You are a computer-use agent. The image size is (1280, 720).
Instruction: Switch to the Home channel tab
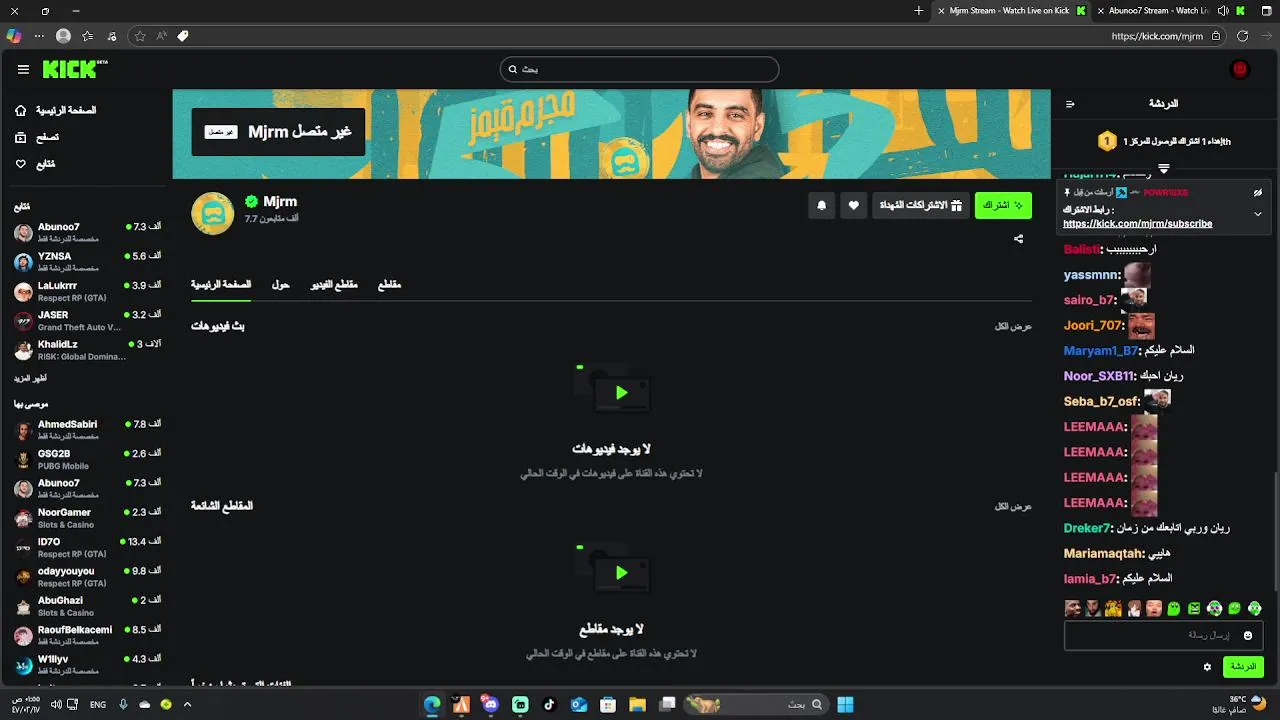point(221,285)
